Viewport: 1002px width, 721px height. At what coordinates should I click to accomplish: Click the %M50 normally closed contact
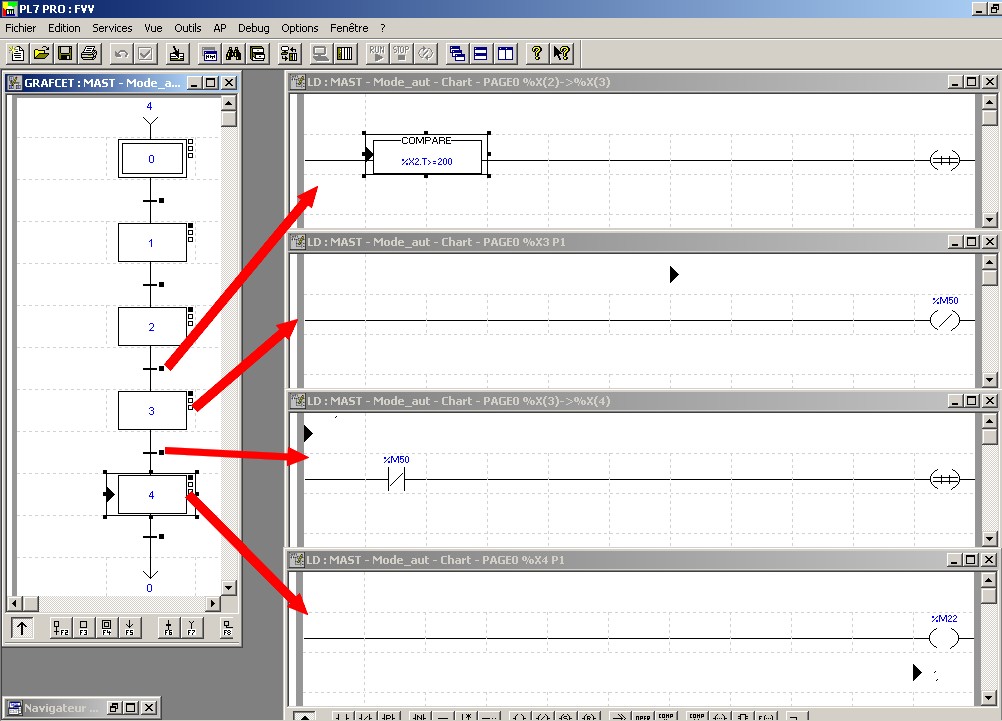(397, 479)
